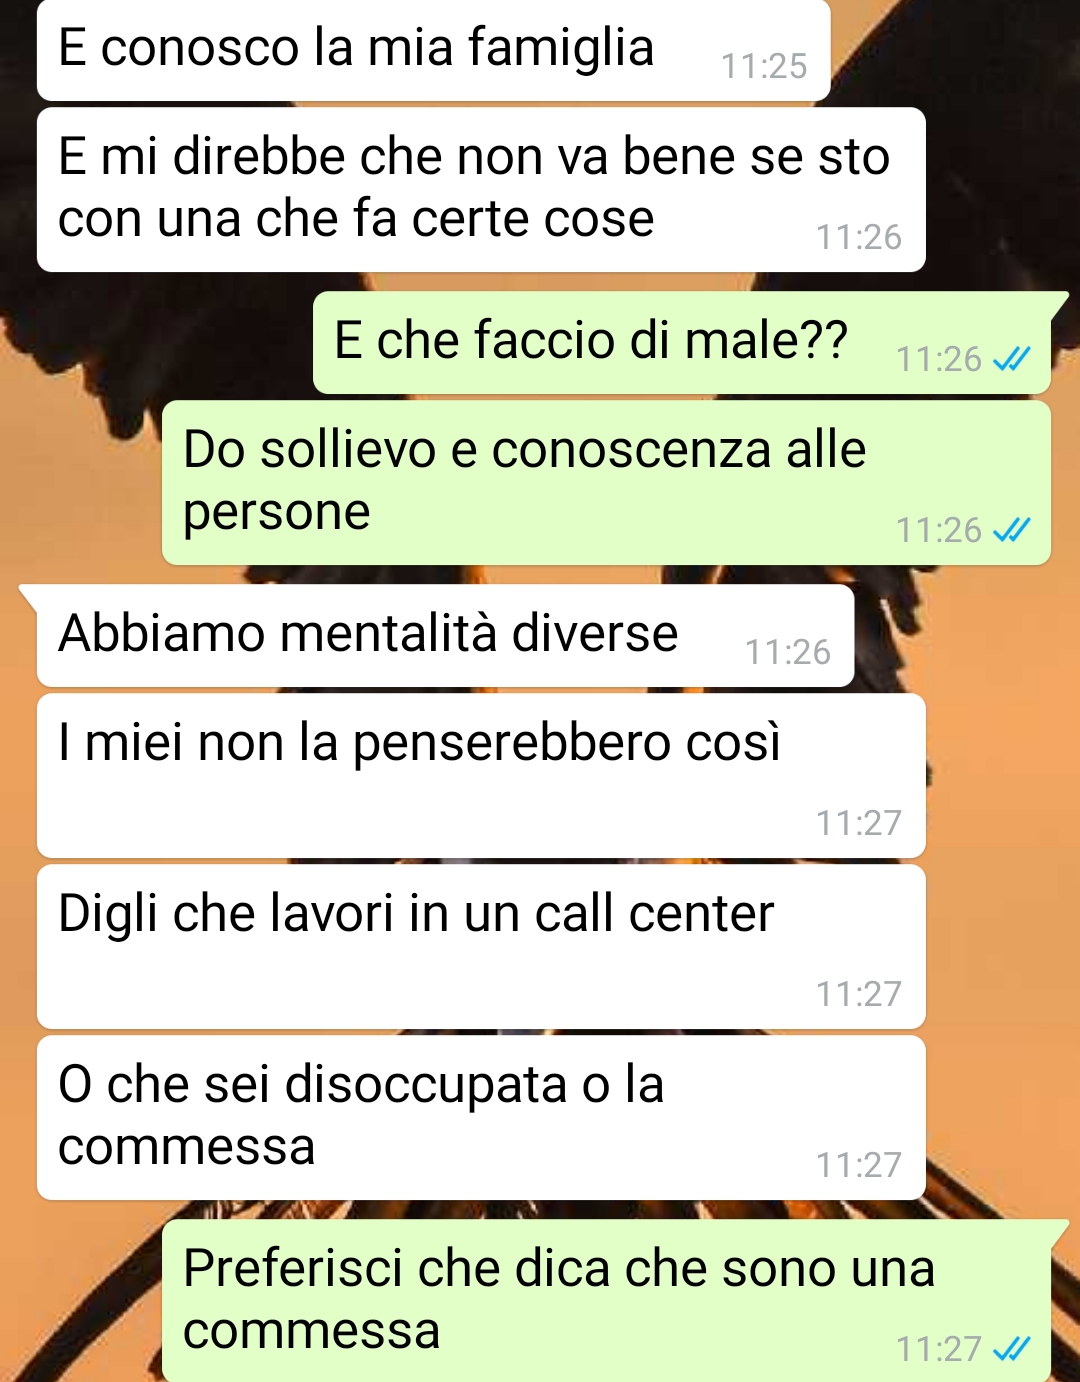
Task: Tap the 11:26 timestamp on 'Abbiamo mentalità diverse'
Action: coord(788,652)
